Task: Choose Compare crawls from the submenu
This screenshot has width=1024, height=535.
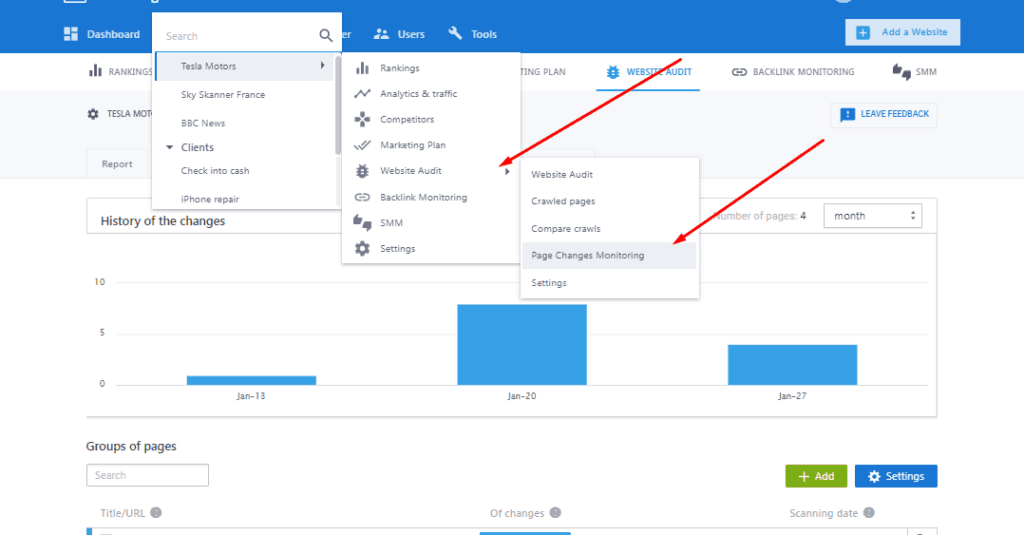Action: click(x=565, y=229)
